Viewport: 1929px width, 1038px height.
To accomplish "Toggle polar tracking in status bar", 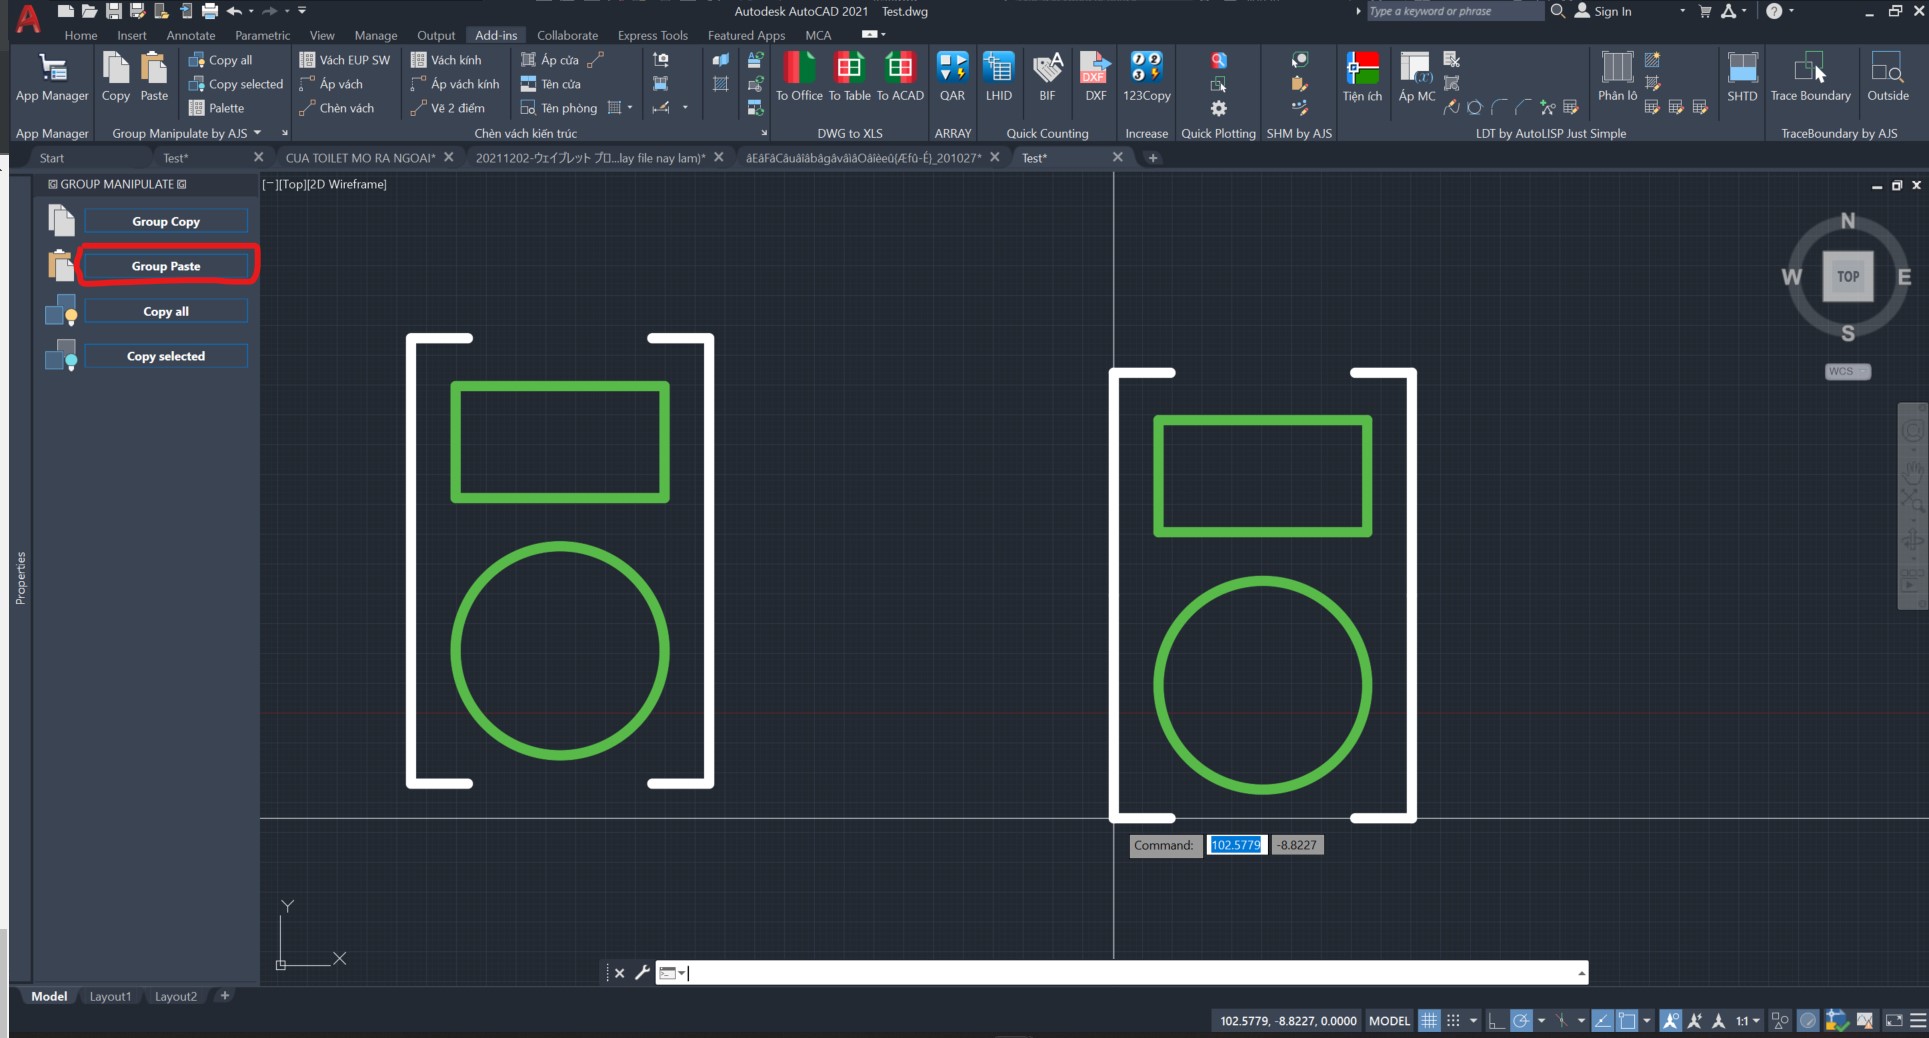I will [x=1521, y=1021].
